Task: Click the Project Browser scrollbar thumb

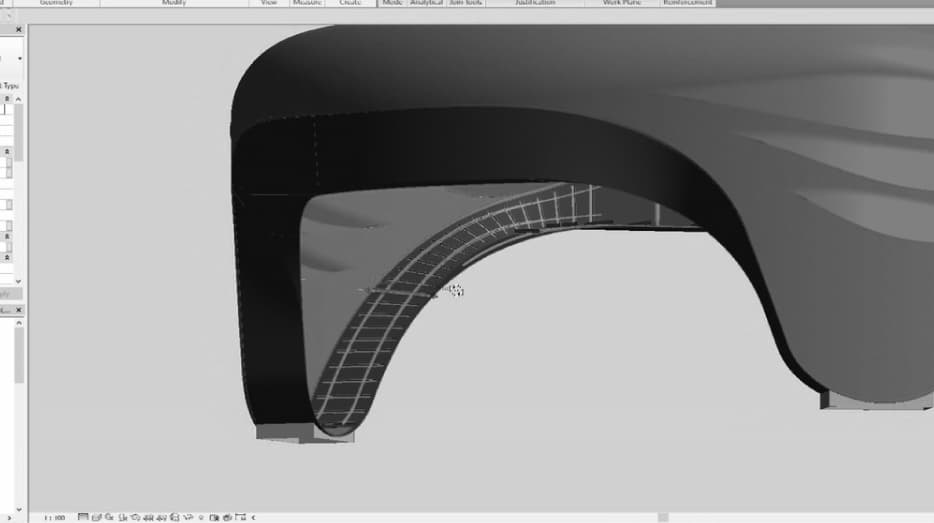Action: click(18, 355)
